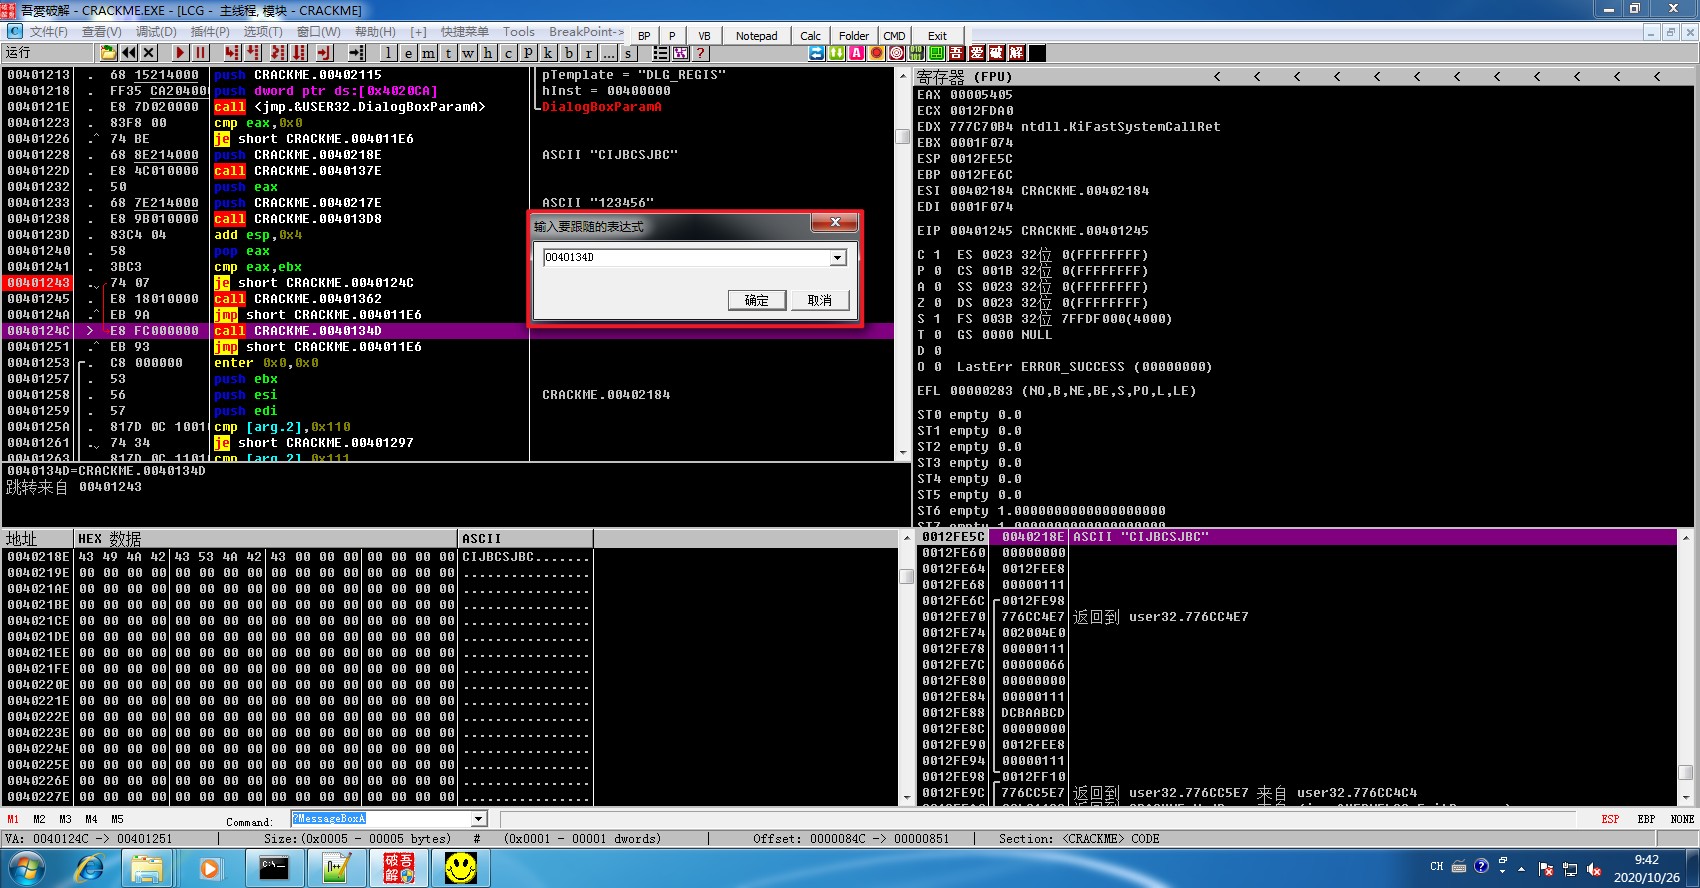Open Memory map with 'm' button
The width and height of the screenshot is (1700, 888).
coord(428,53)
